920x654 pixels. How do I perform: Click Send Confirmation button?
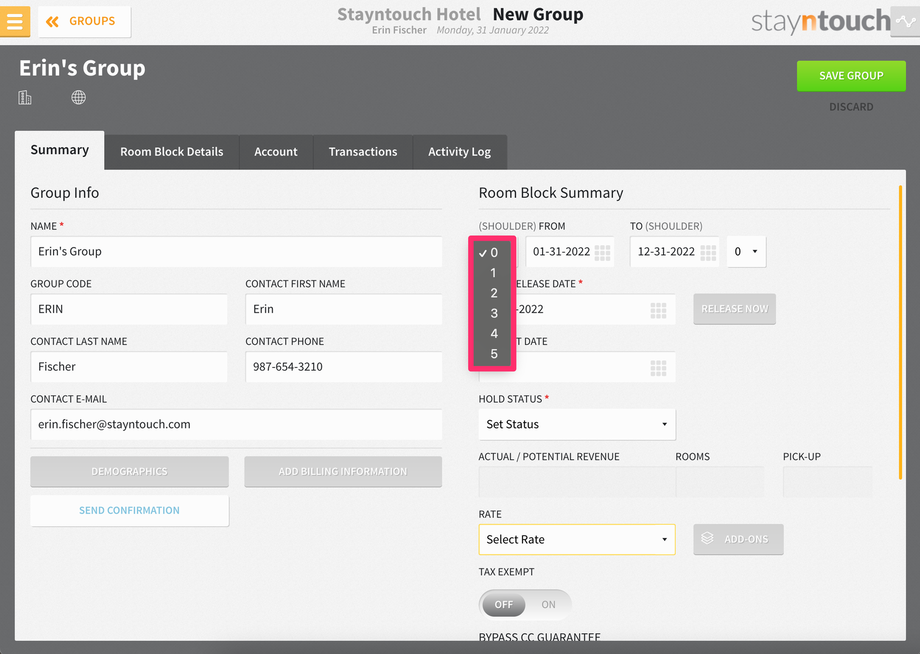pyautogui.click(x=129, y=511)
